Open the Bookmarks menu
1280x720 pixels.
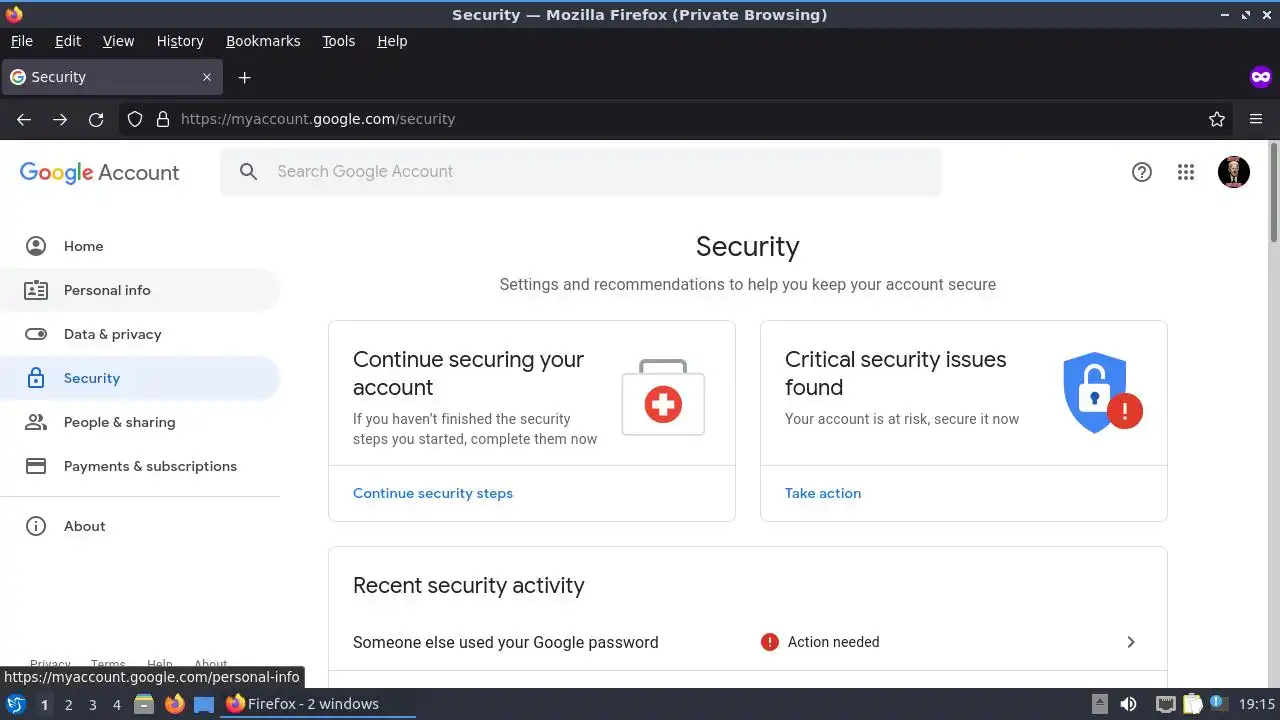pyautogui.click(x=263, y=41)
